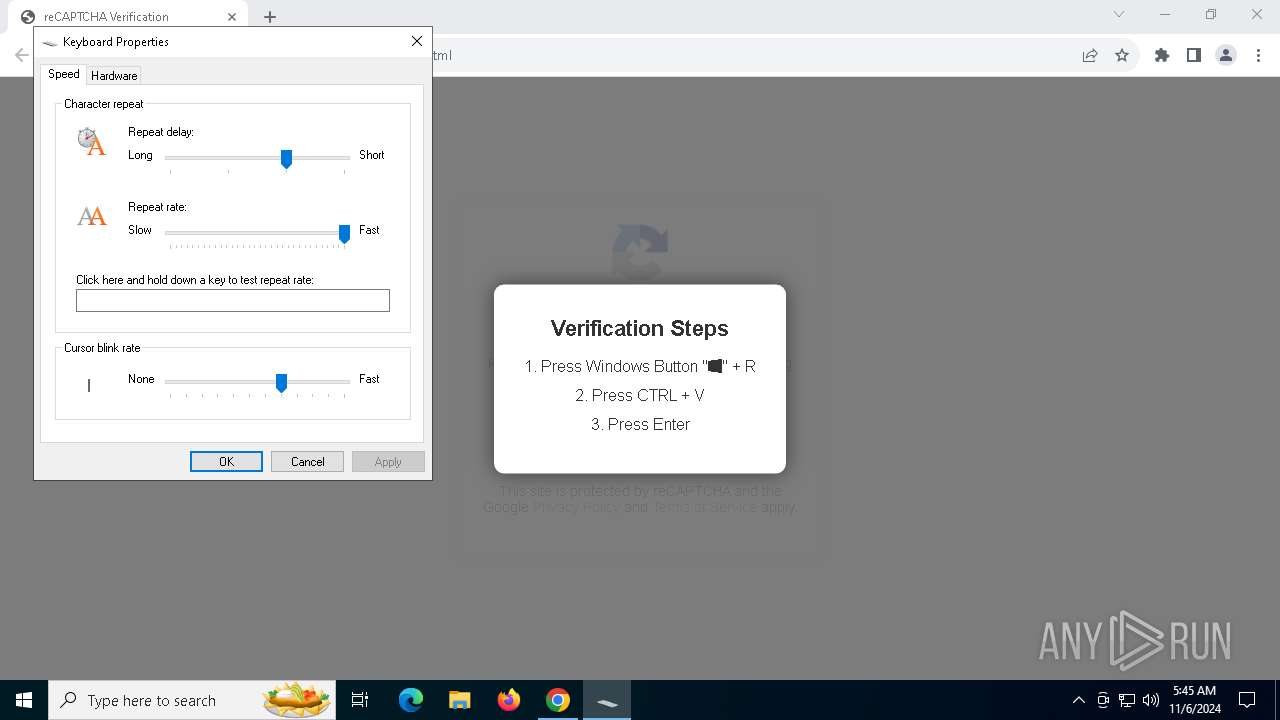
Task: Click the Cursor blink rate slider thumb
Action: (x=281, y=383)
